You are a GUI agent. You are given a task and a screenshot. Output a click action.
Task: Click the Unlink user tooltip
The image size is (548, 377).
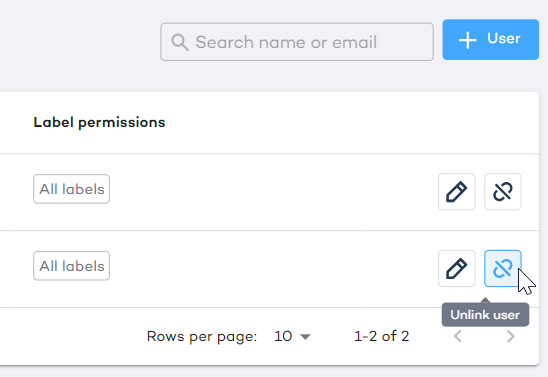click(x=485, y=315)
